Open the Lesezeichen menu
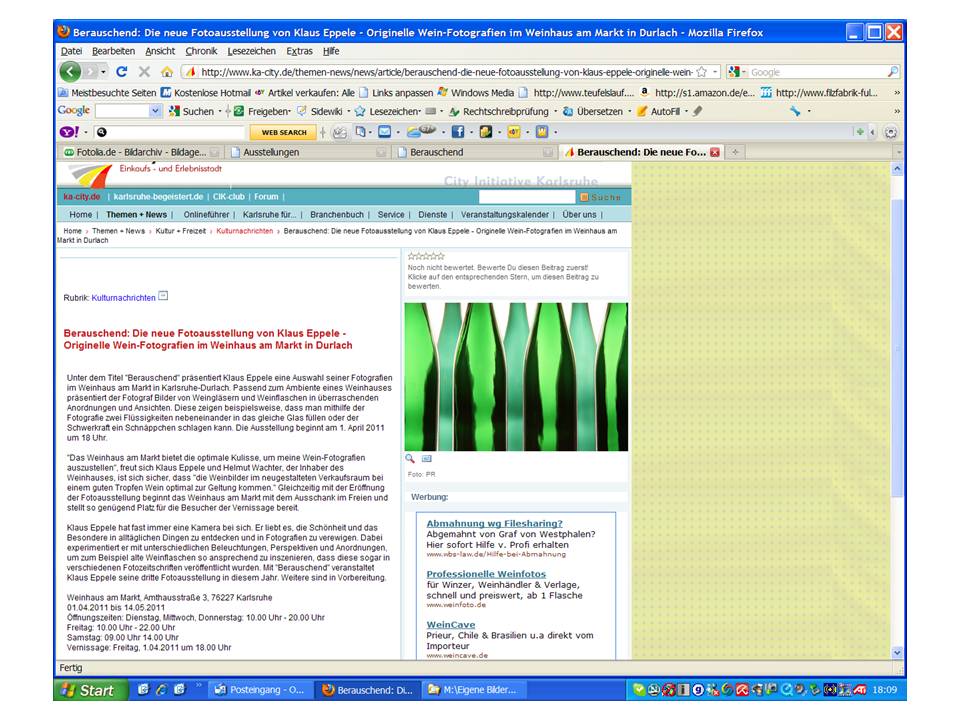The image size is (960, 720). (x=251, y=51)
